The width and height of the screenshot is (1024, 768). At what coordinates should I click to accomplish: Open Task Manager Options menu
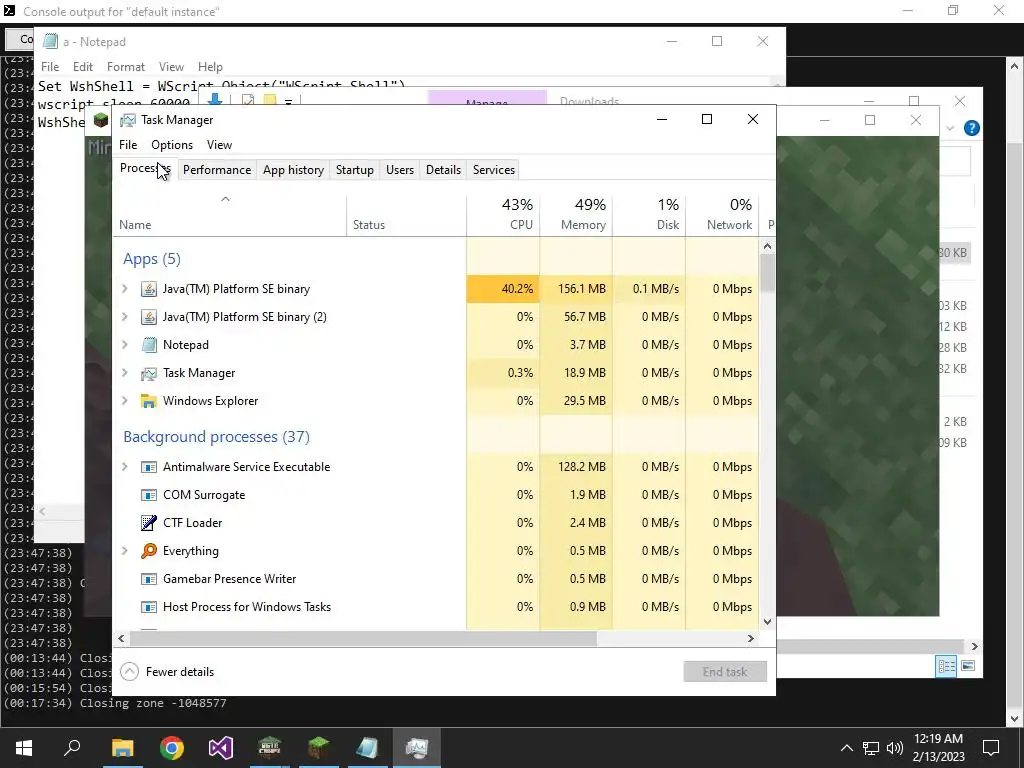[172, 145]
